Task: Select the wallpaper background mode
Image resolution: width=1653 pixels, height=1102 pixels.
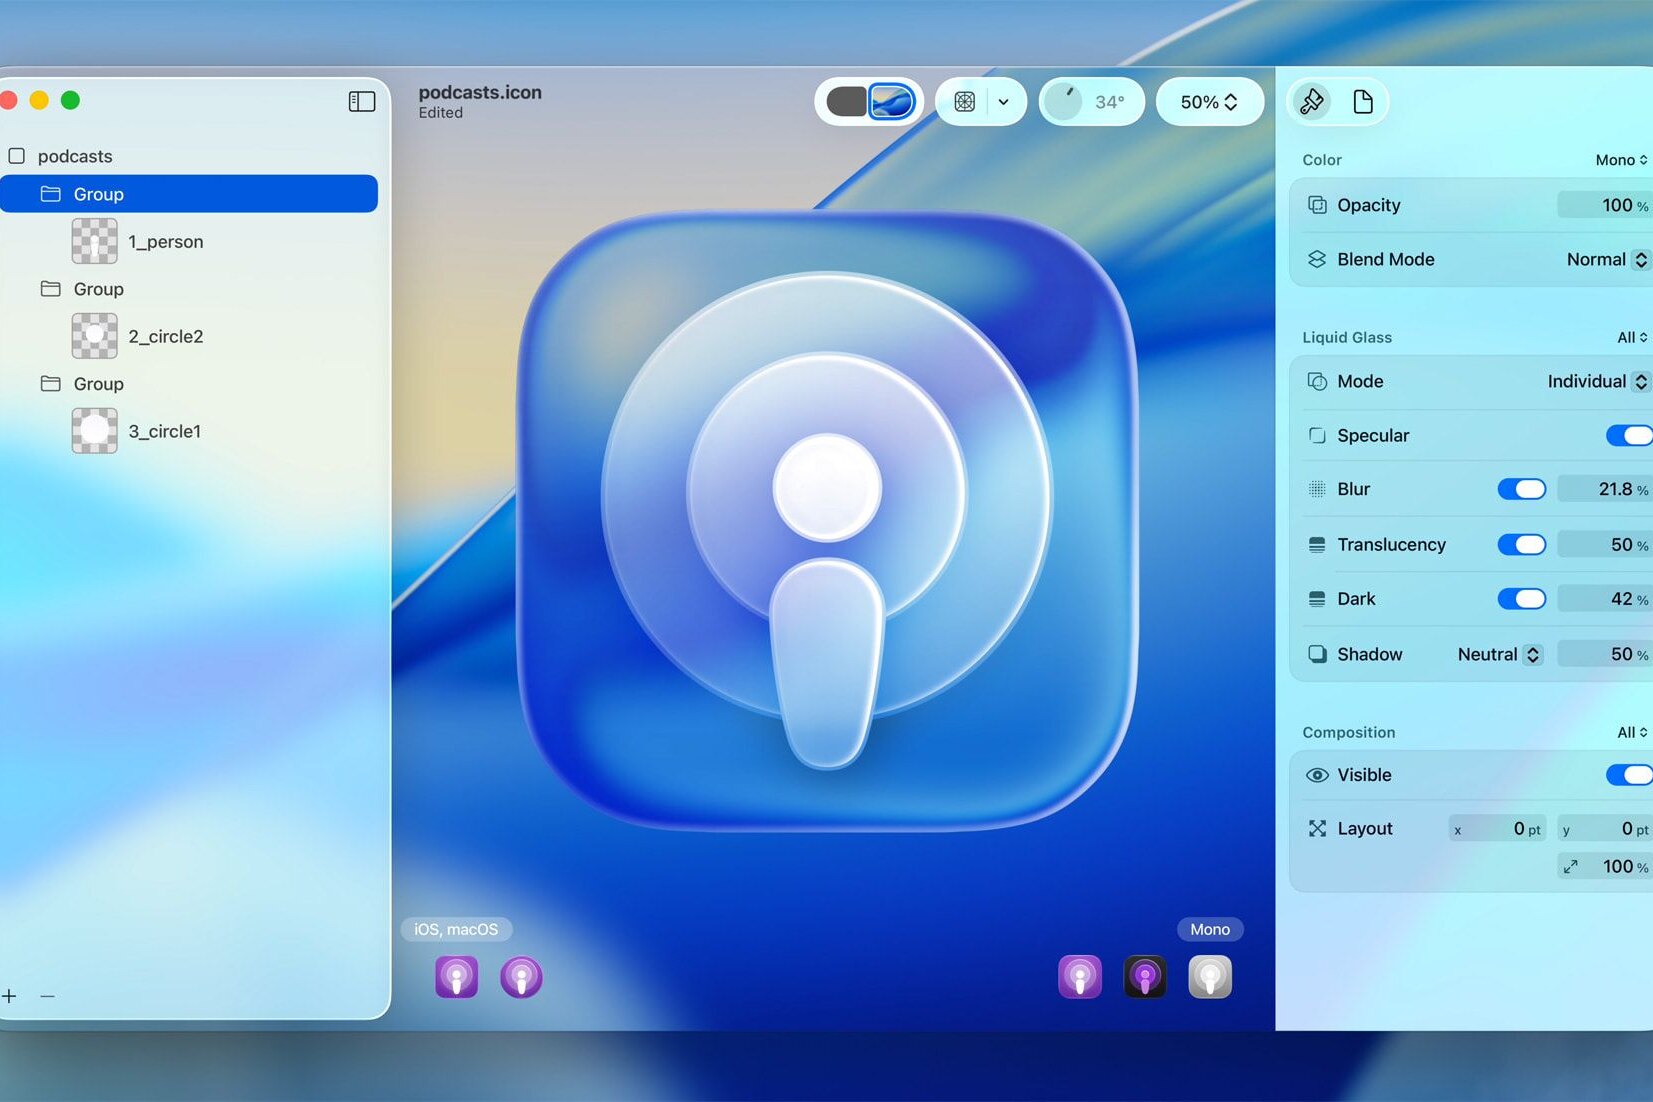Action: coord(892,101)
